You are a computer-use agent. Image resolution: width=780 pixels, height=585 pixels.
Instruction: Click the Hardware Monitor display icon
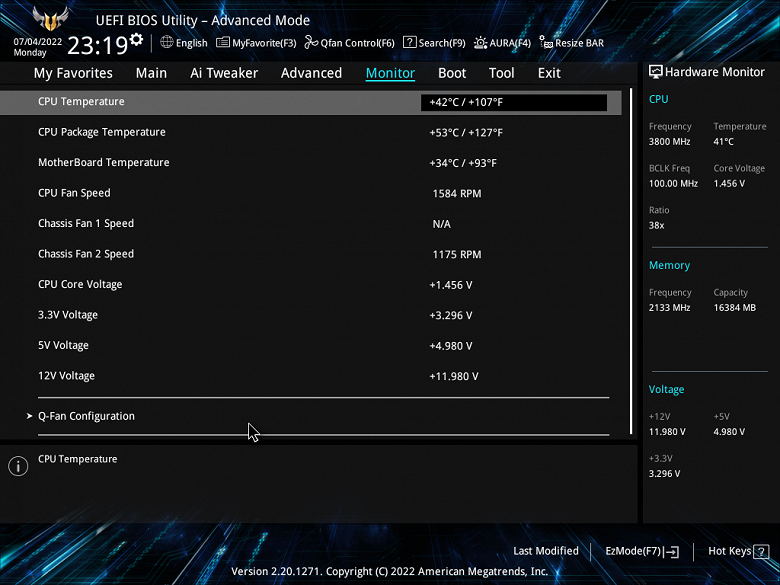coord(656,72)
